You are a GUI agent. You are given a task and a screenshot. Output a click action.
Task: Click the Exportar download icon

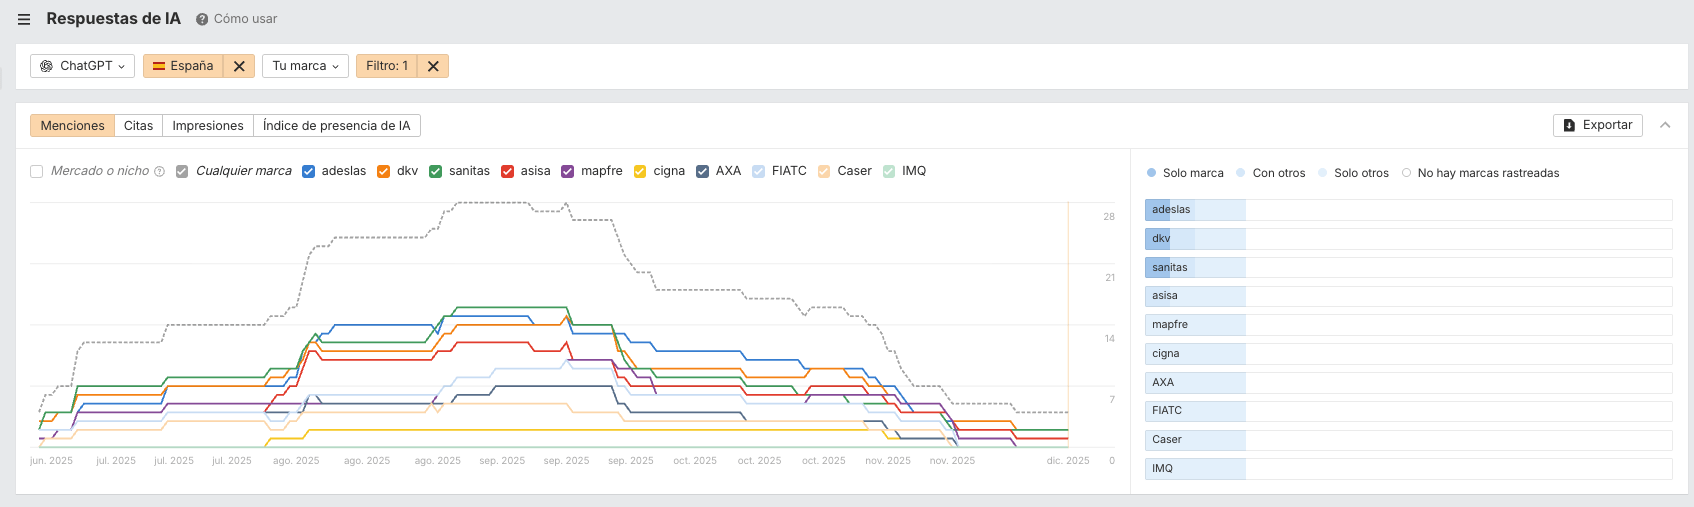pyautogui.click(x=1569, y=126)
